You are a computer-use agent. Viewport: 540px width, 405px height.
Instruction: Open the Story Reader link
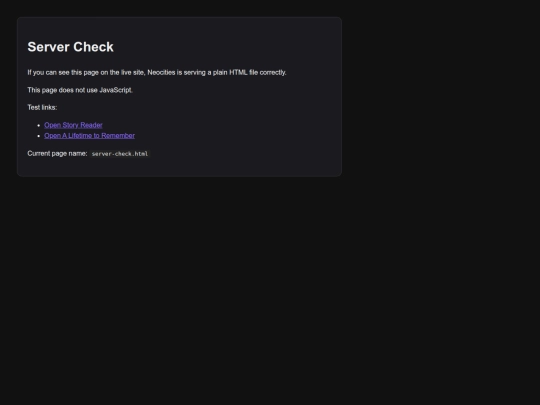(x=73, y=125)
